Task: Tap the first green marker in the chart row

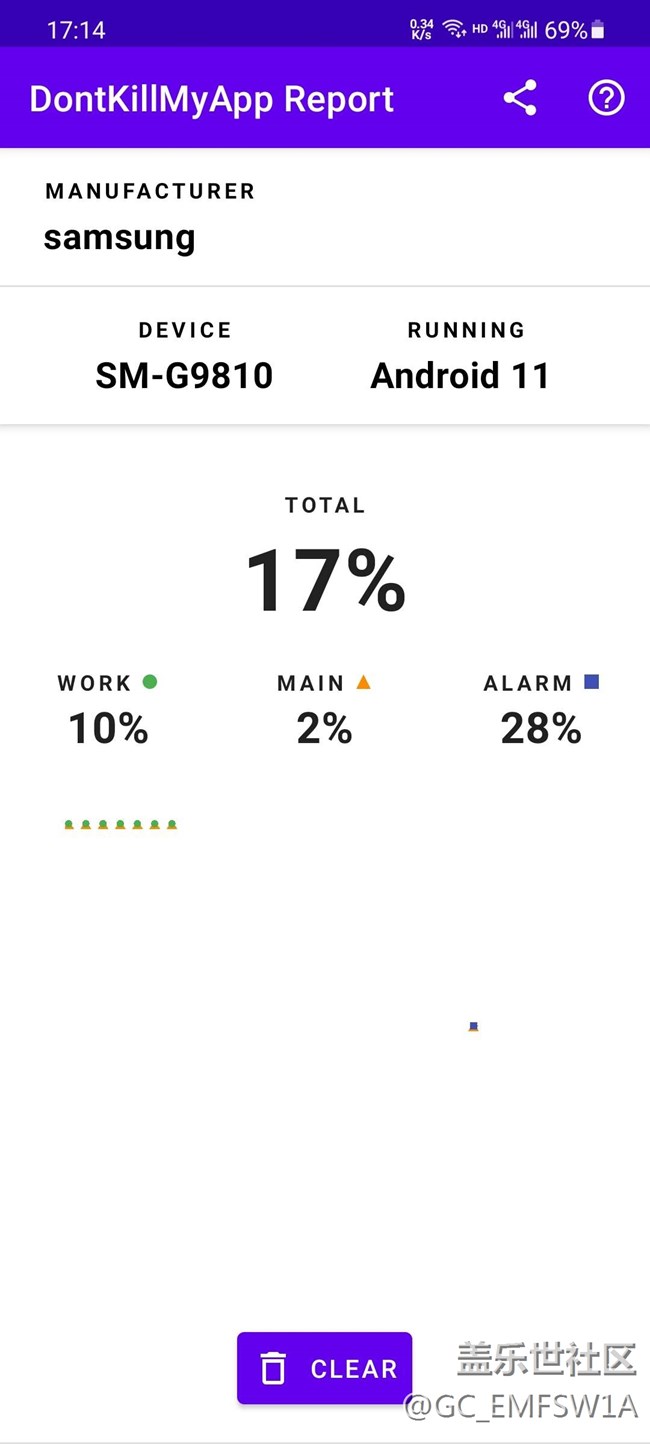Action: 69,825
